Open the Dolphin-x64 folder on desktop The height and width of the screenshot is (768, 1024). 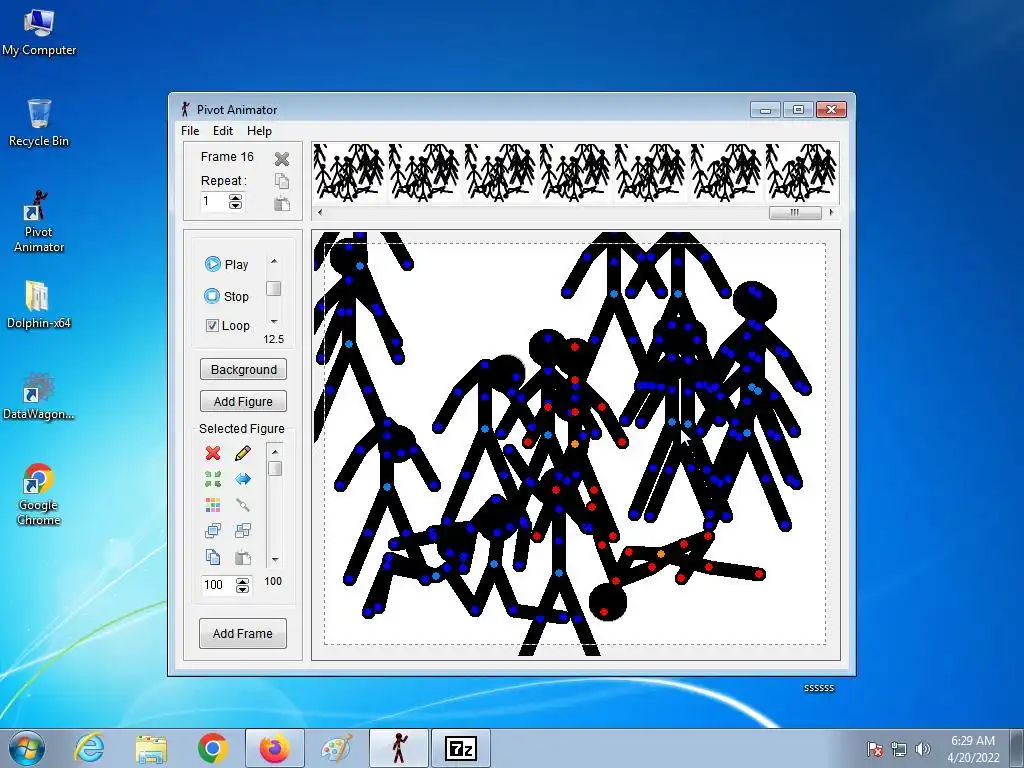tap(39, 305)
